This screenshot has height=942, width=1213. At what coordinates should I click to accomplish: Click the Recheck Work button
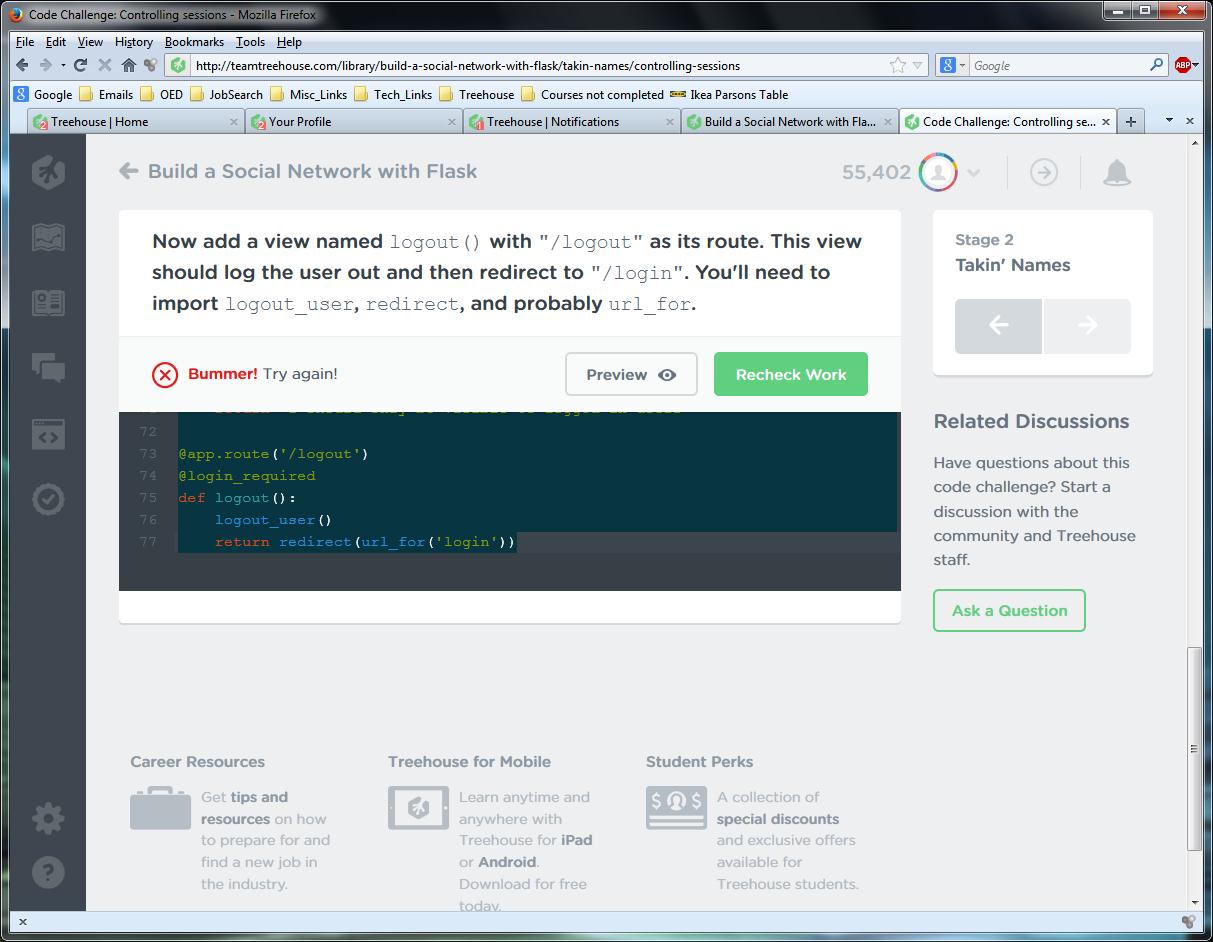791,374
